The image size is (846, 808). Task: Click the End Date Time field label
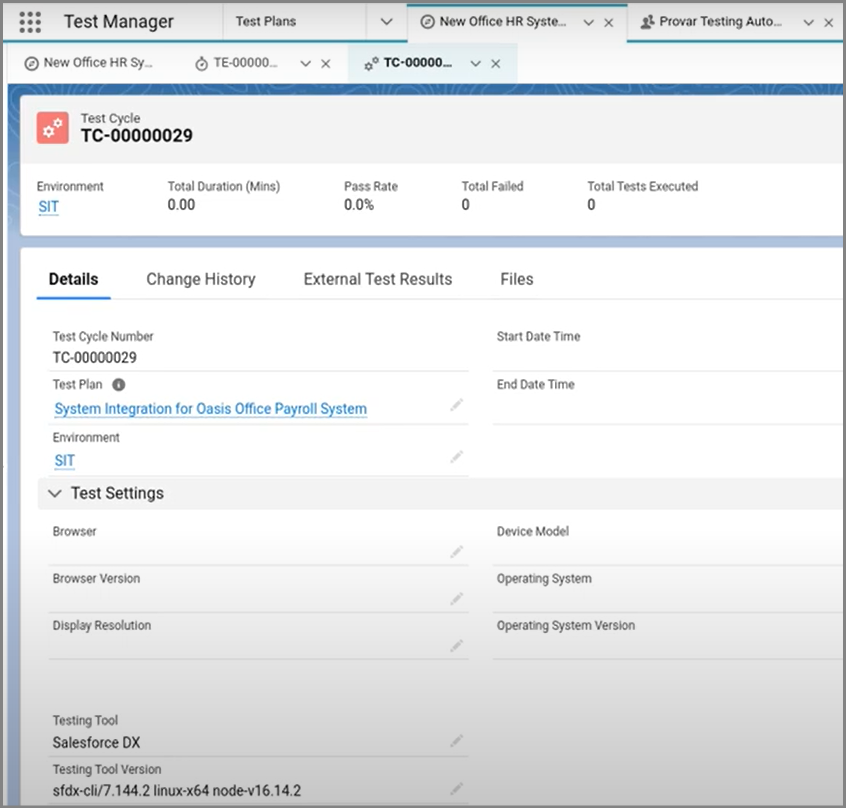pos(536,385)
